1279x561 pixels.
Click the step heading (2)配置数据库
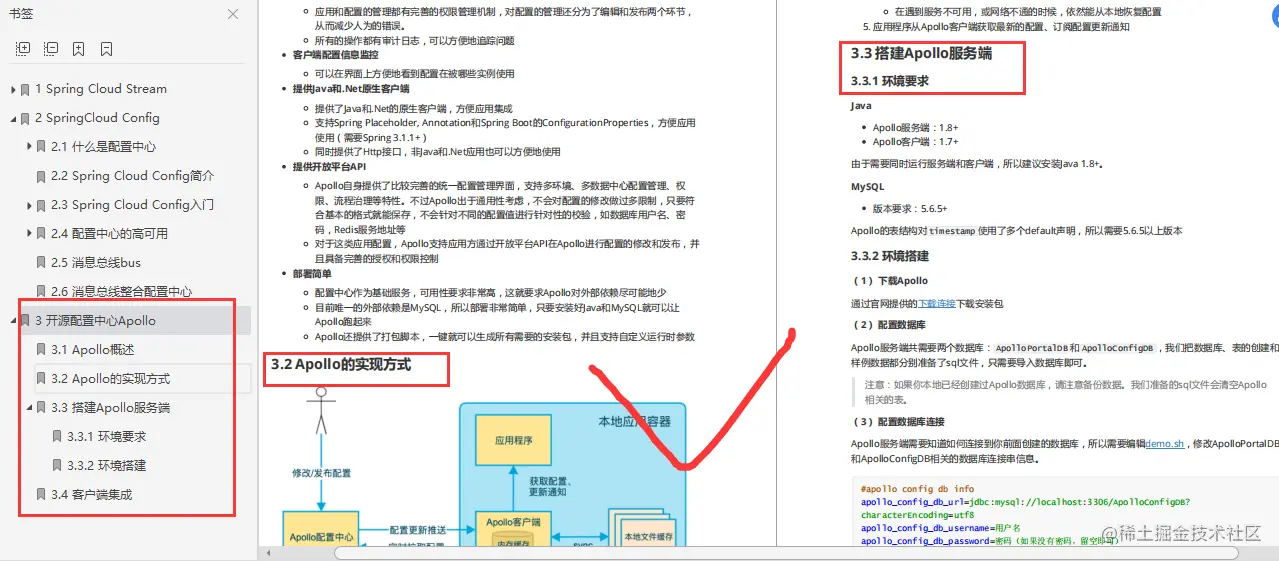[x=889, y=325]
